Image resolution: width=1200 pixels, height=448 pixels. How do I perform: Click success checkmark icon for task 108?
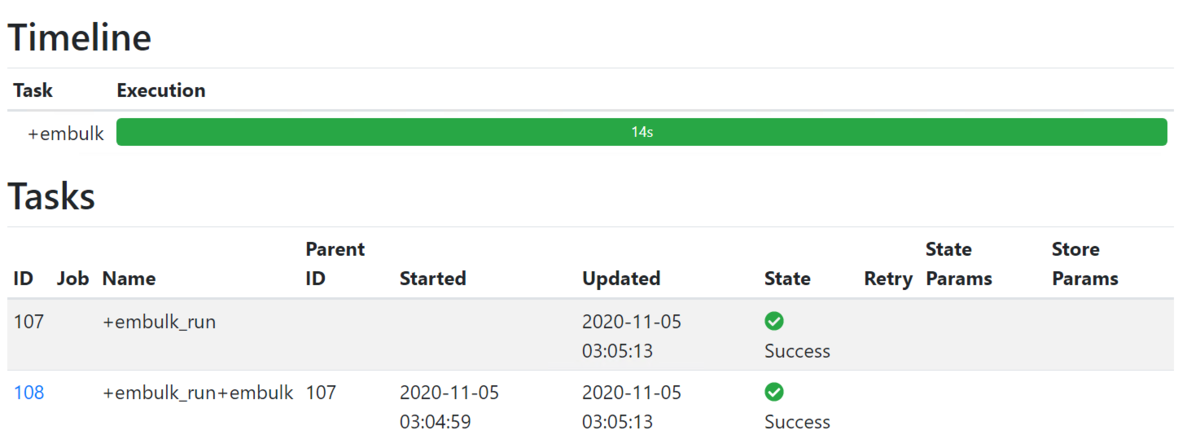click(x=774, y=392)
